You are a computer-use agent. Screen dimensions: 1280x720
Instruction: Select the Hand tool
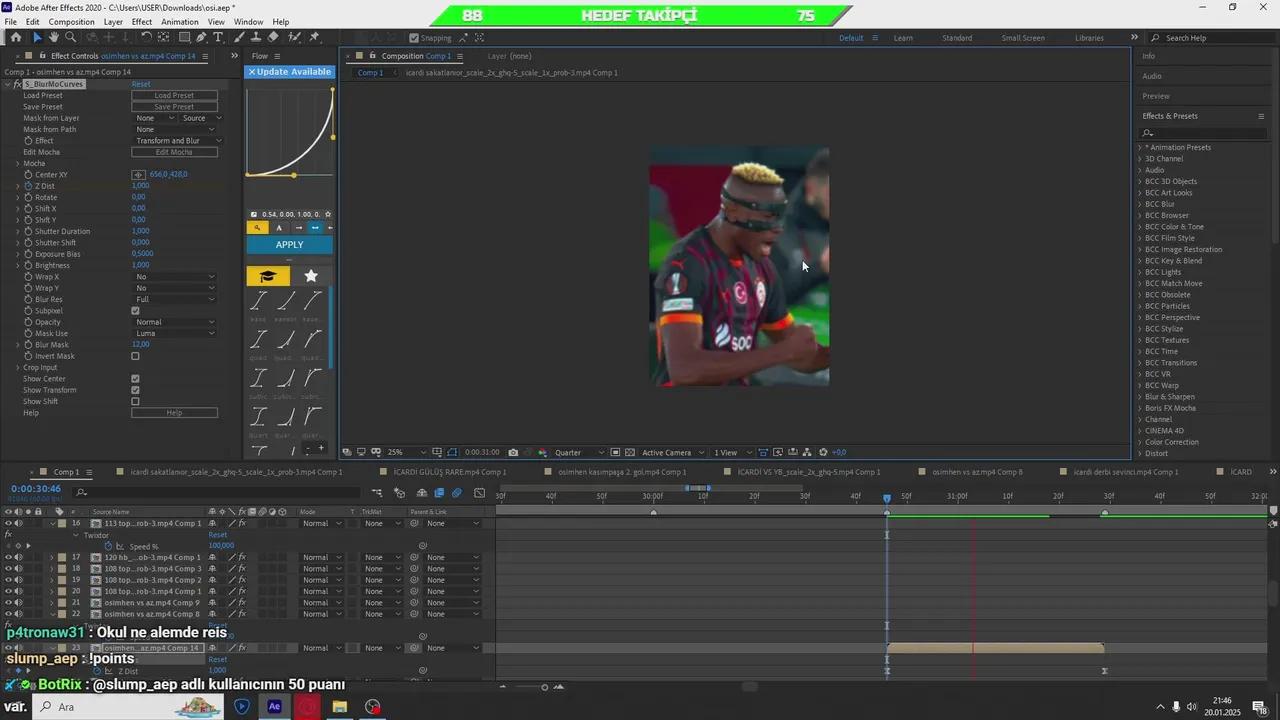pyautogui.click(x=53, y=38)
